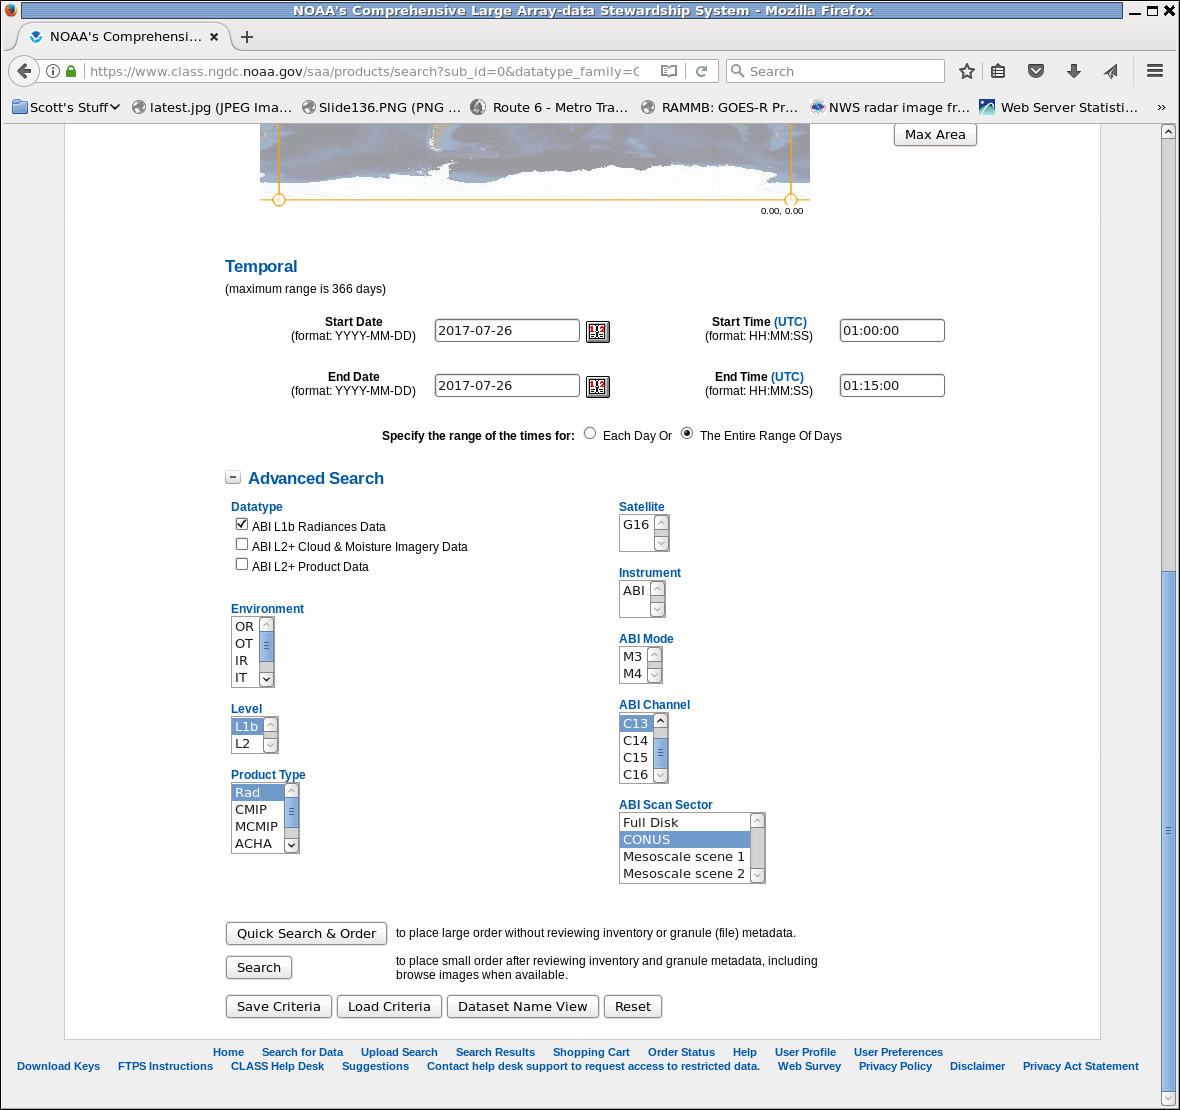Click the Environment list scrollbar thumb
Image resolution: width=1180 pixels, height=1110 pixels.
266,646
